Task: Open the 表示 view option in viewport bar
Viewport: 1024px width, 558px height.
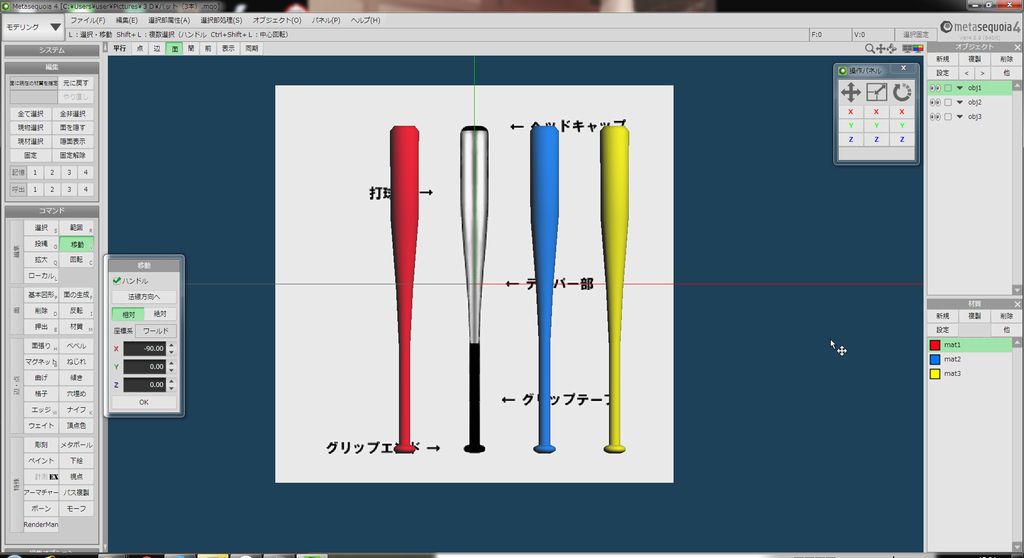Action: click(228, 48)
